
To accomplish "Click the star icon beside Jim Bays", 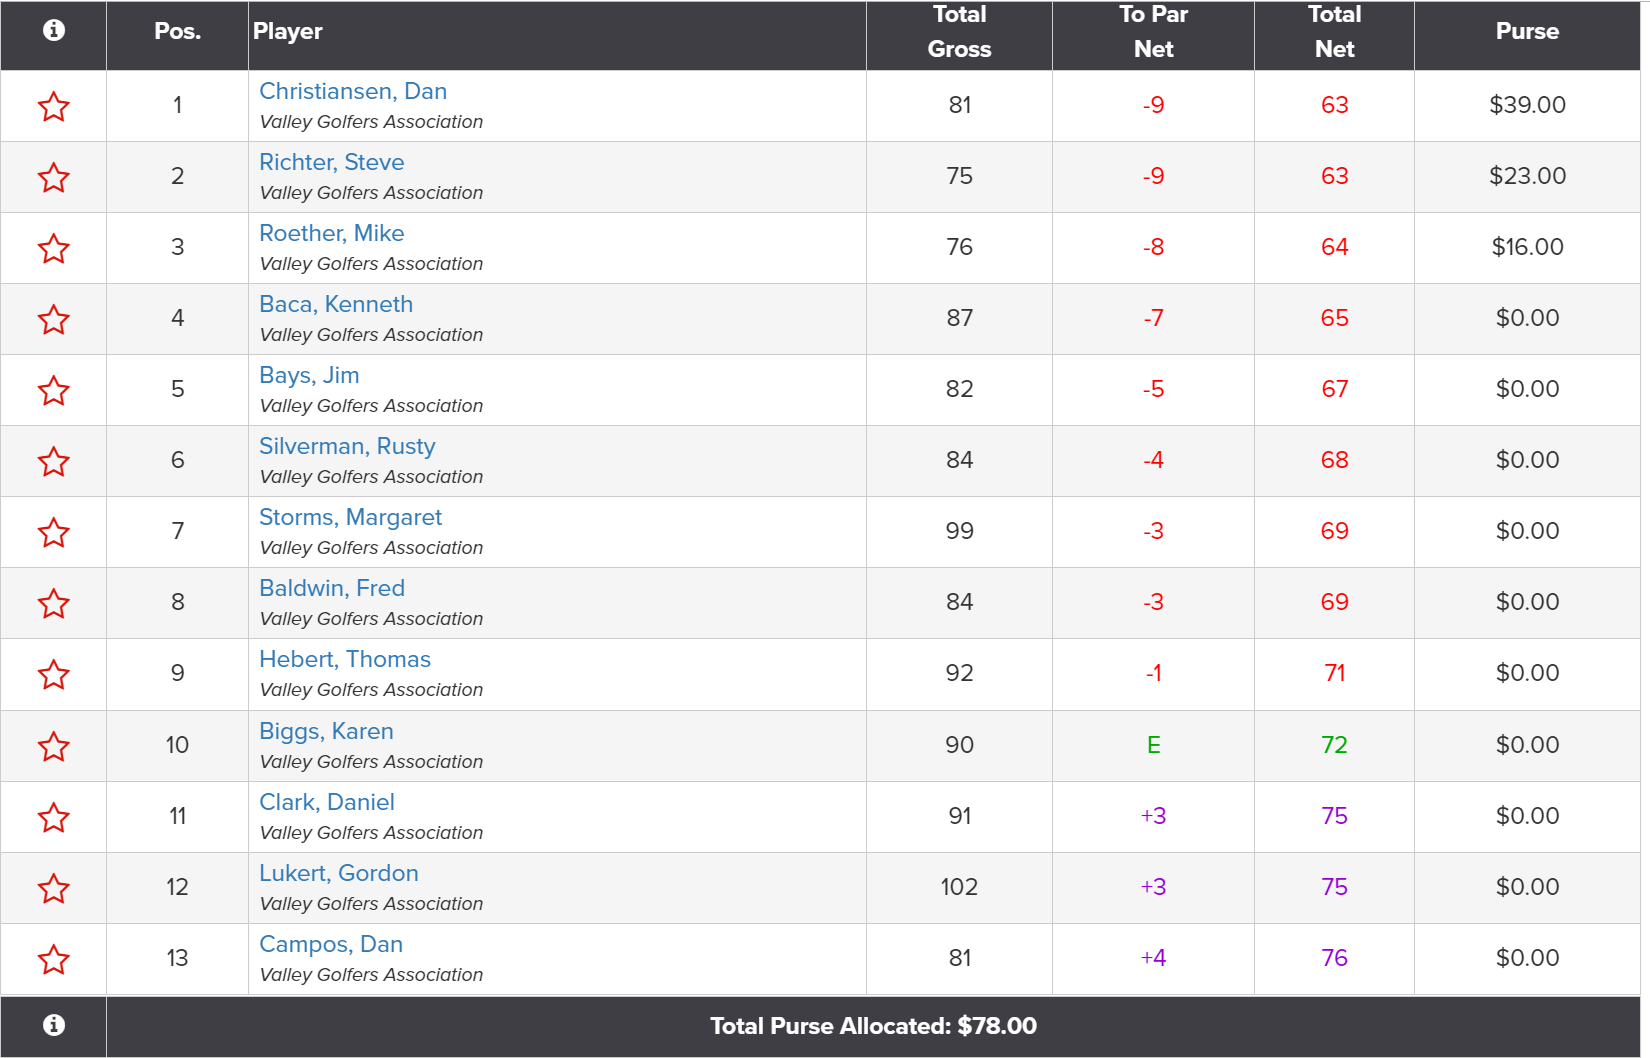I will (x=54, y=390).
